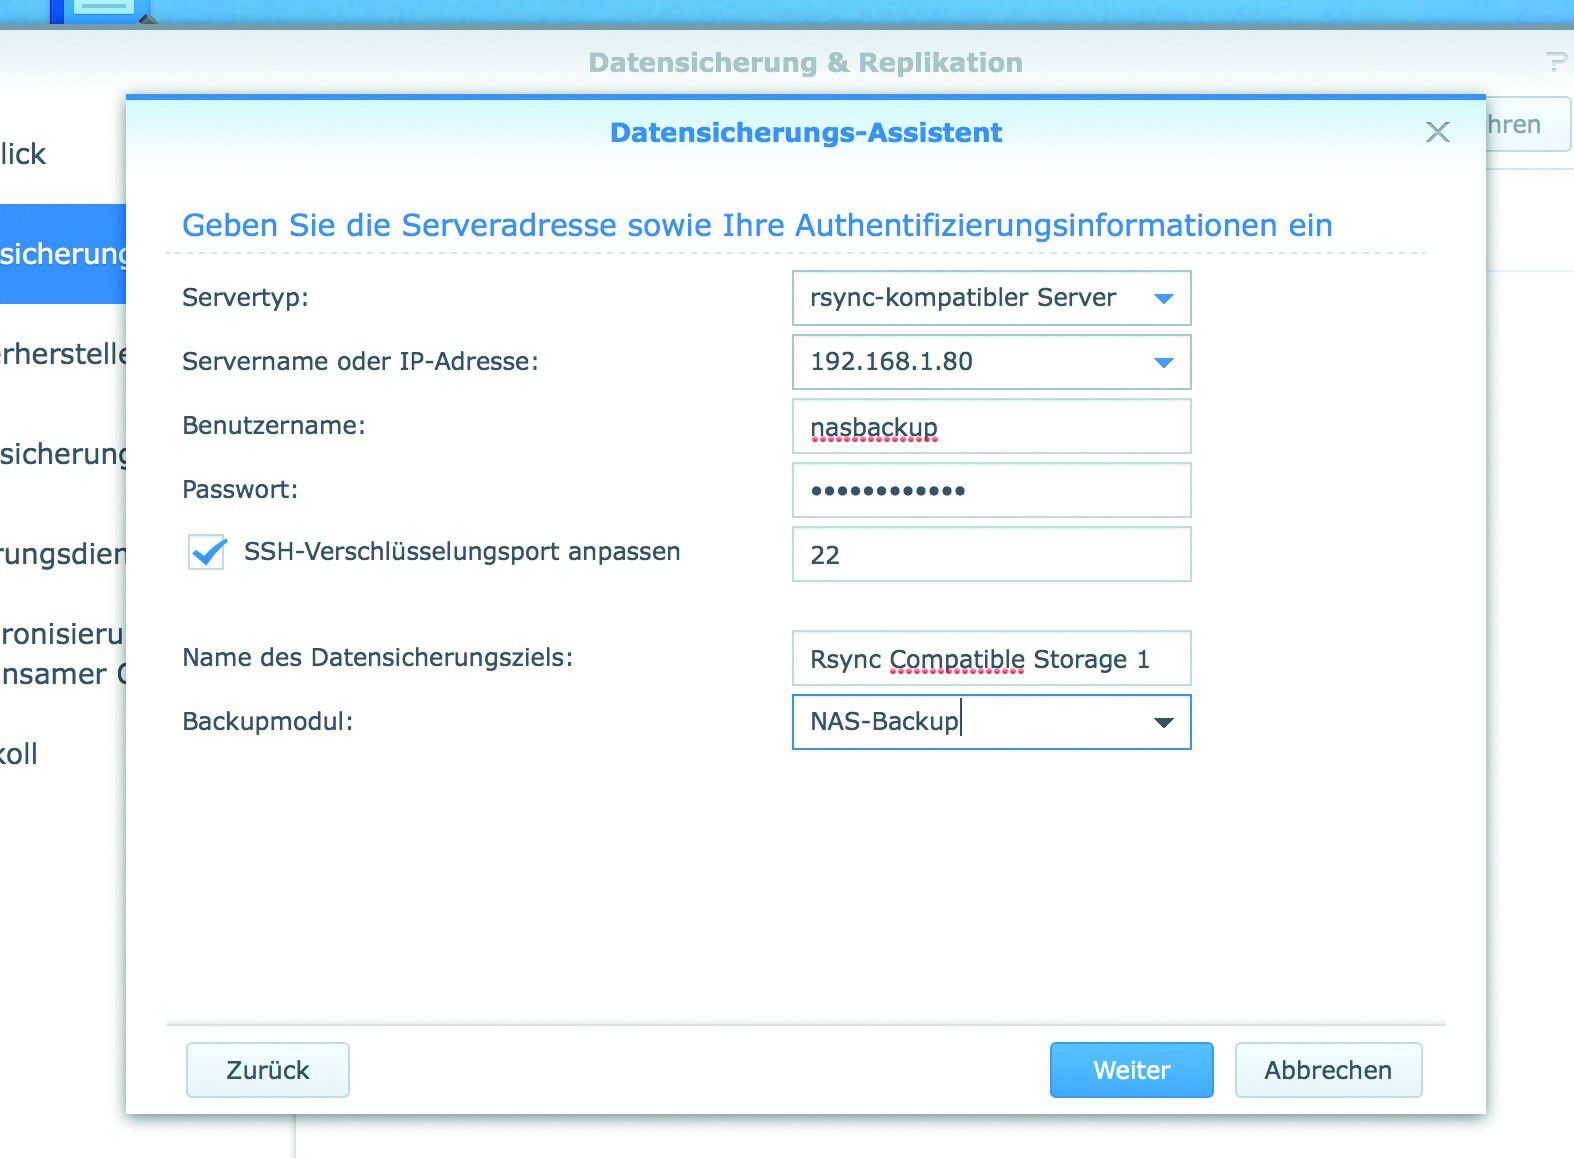Cancel the wizard with Abbrechen
1574x1158 pixels.
pyautogui.click(x=1328, y=1070)
